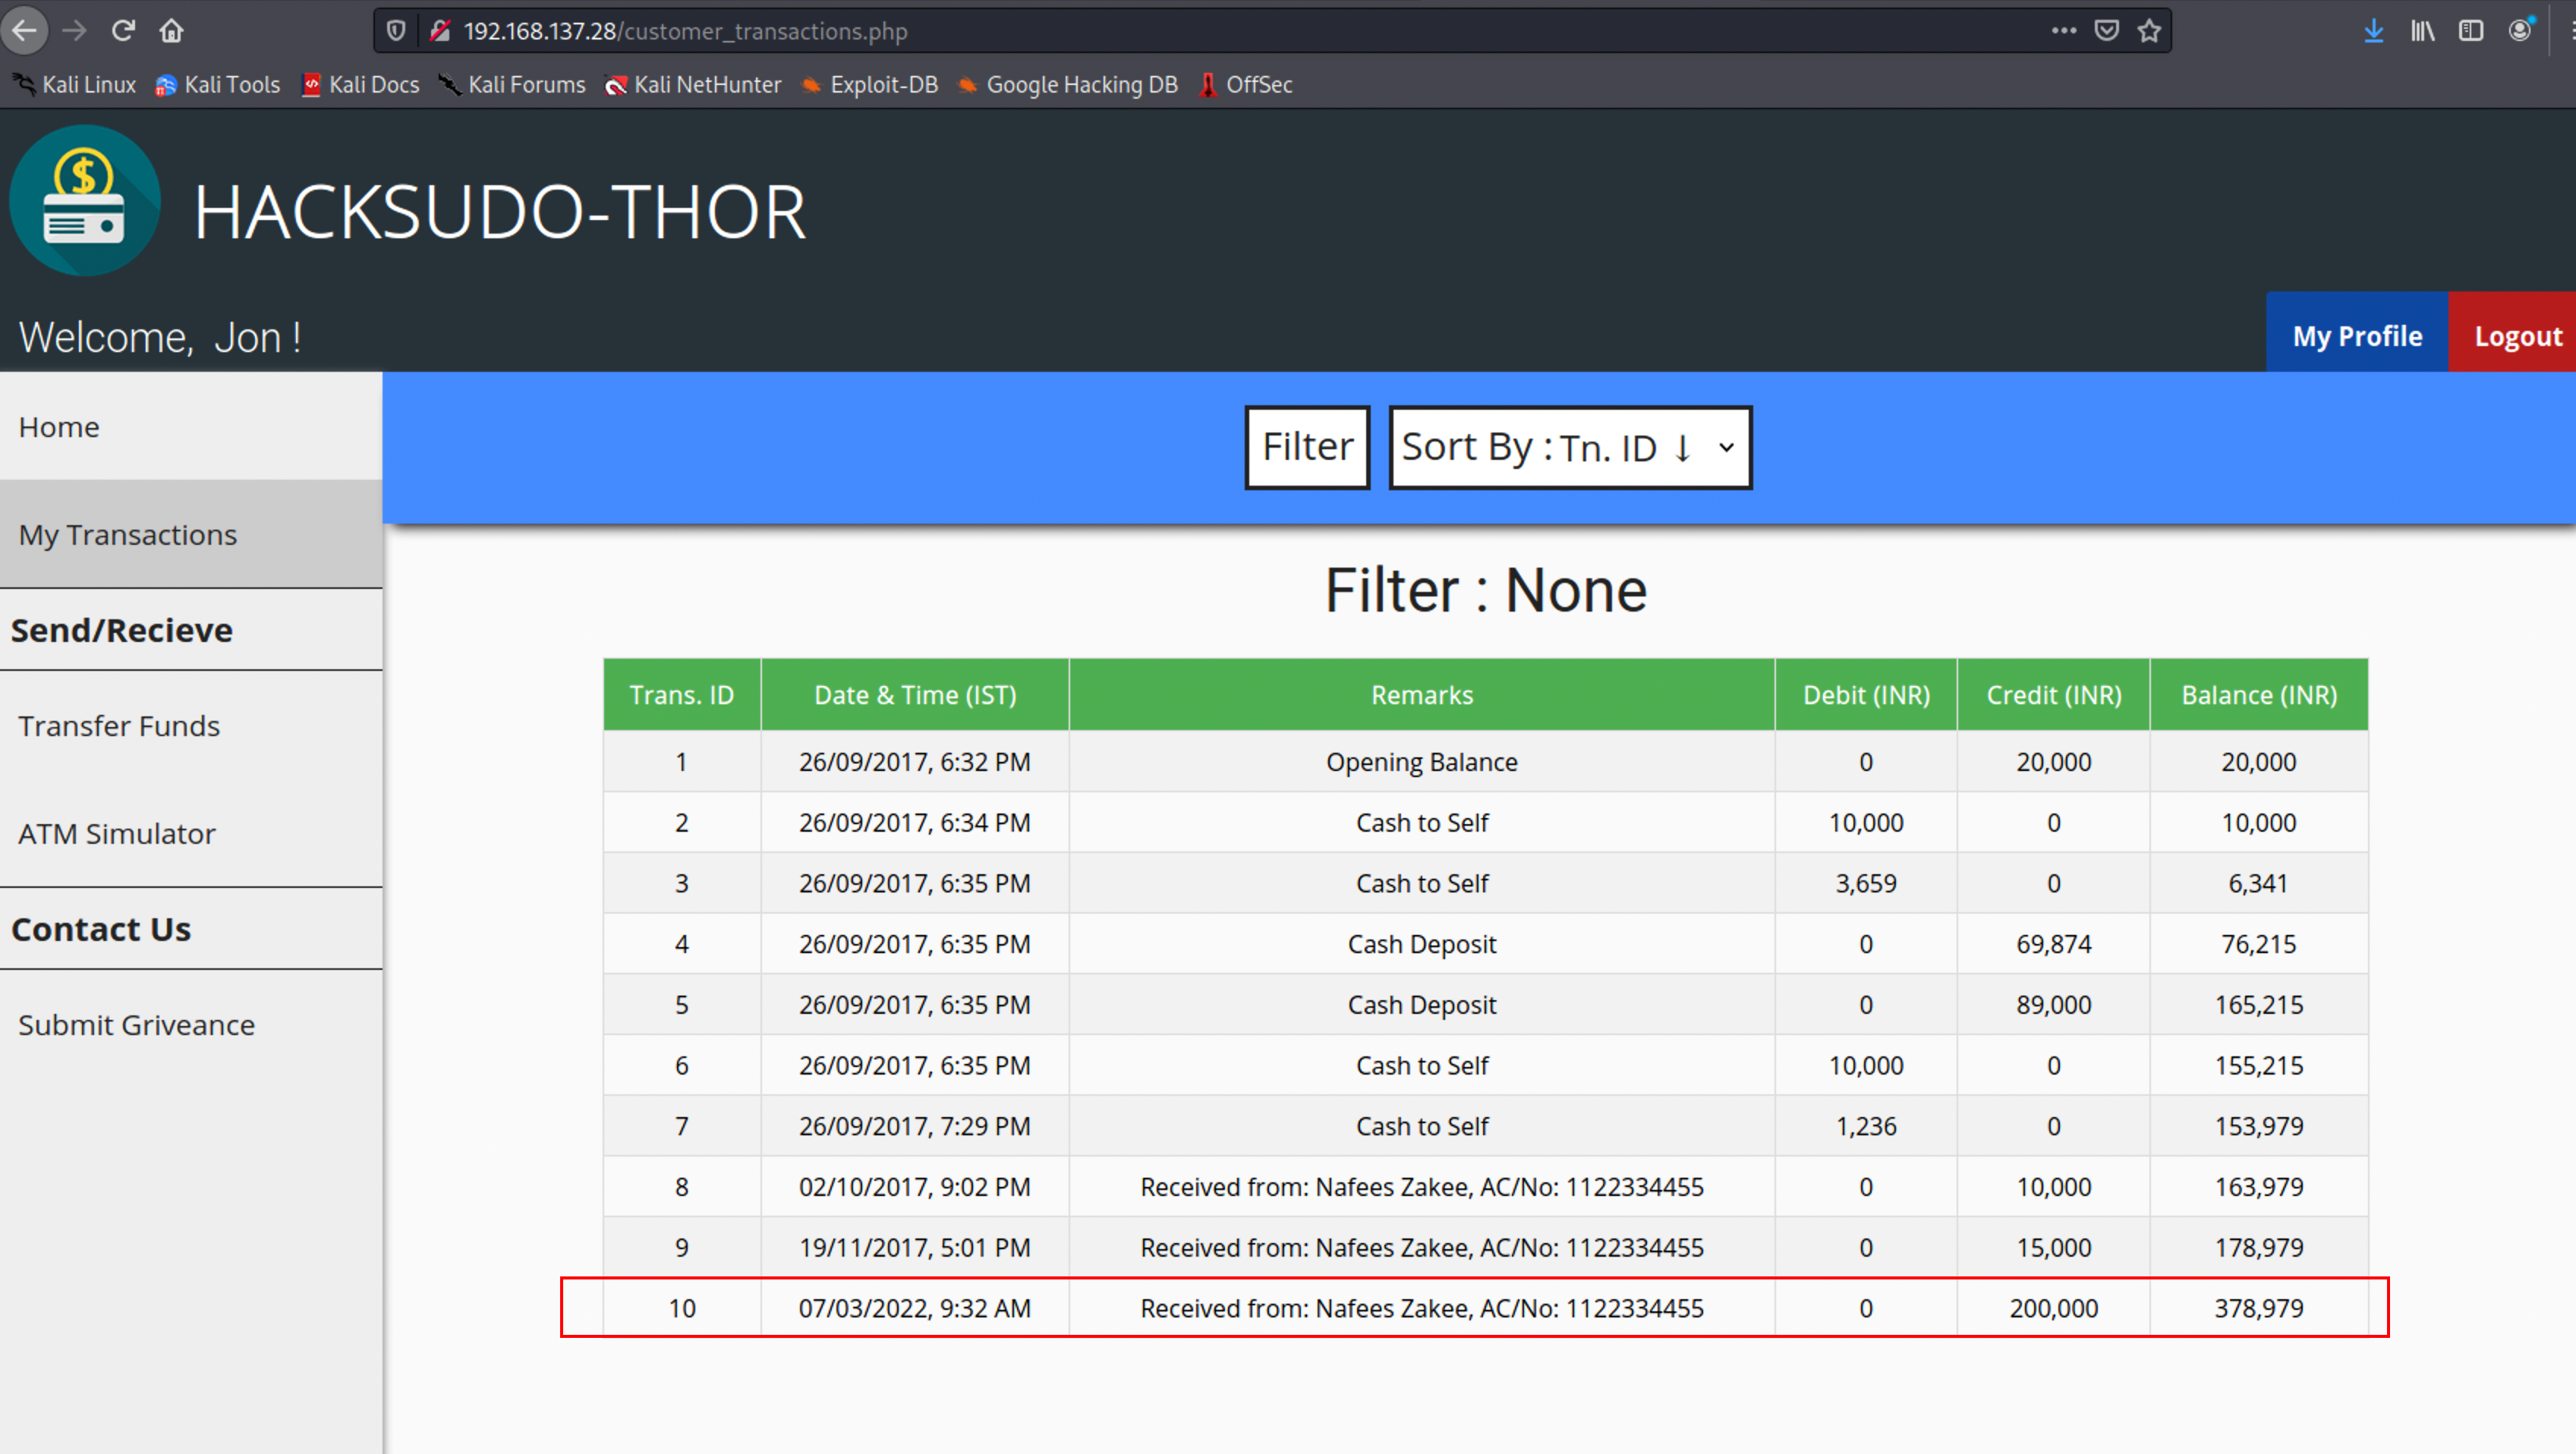Open ATM Simulator in the sidebar
2576x1454 pixels.
click(x=191, y=833)
